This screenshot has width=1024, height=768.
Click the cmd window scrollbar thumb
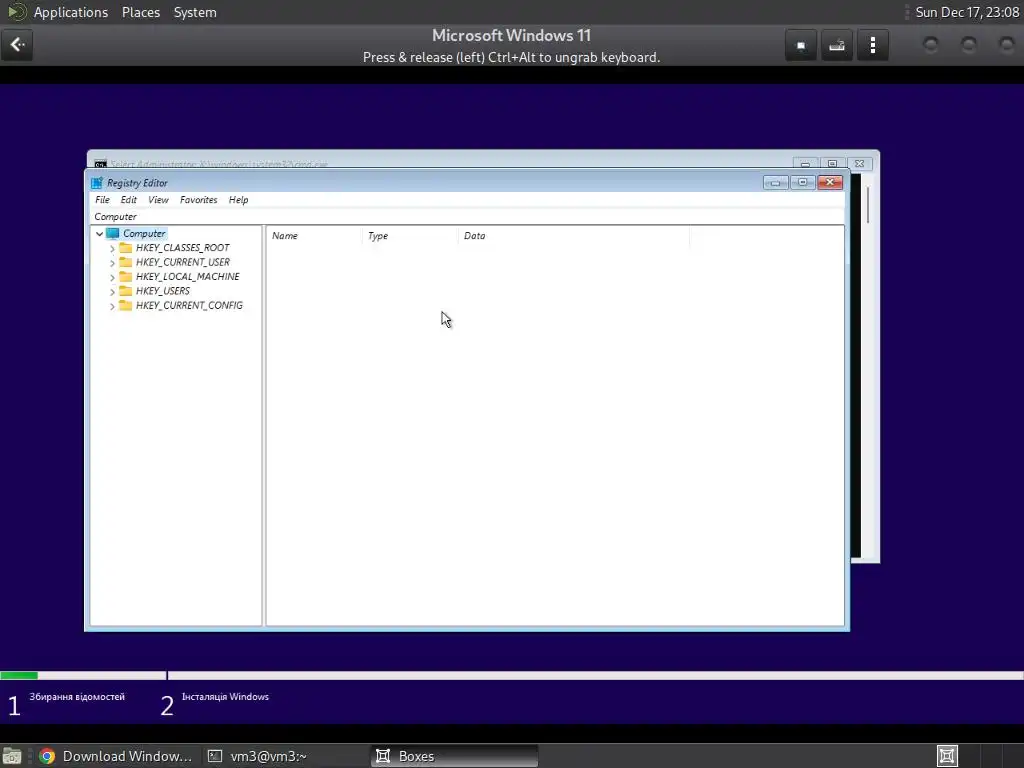click(868, 204)
